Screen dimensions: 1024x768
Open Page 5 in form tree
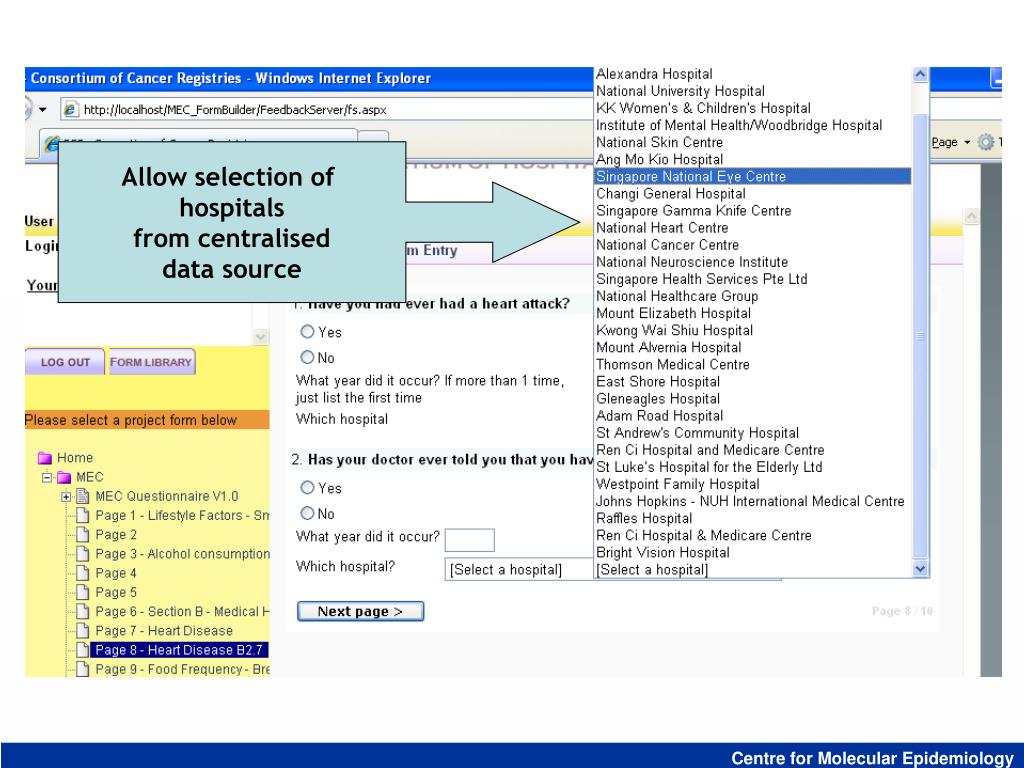[x=116, y=592]
